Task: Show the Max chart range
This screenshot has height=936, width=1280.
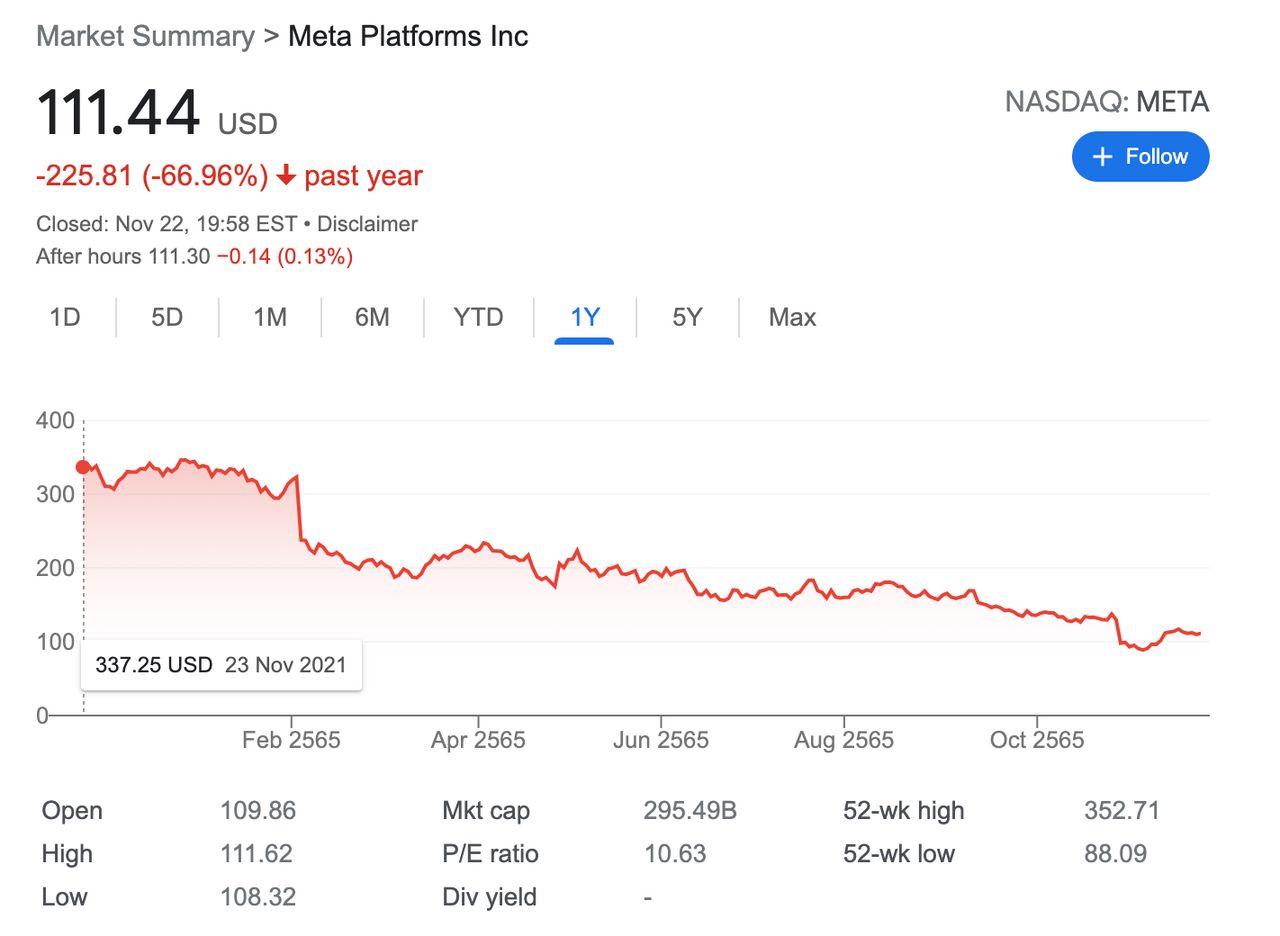Action: pyautogui.click(x=792, y=318)
